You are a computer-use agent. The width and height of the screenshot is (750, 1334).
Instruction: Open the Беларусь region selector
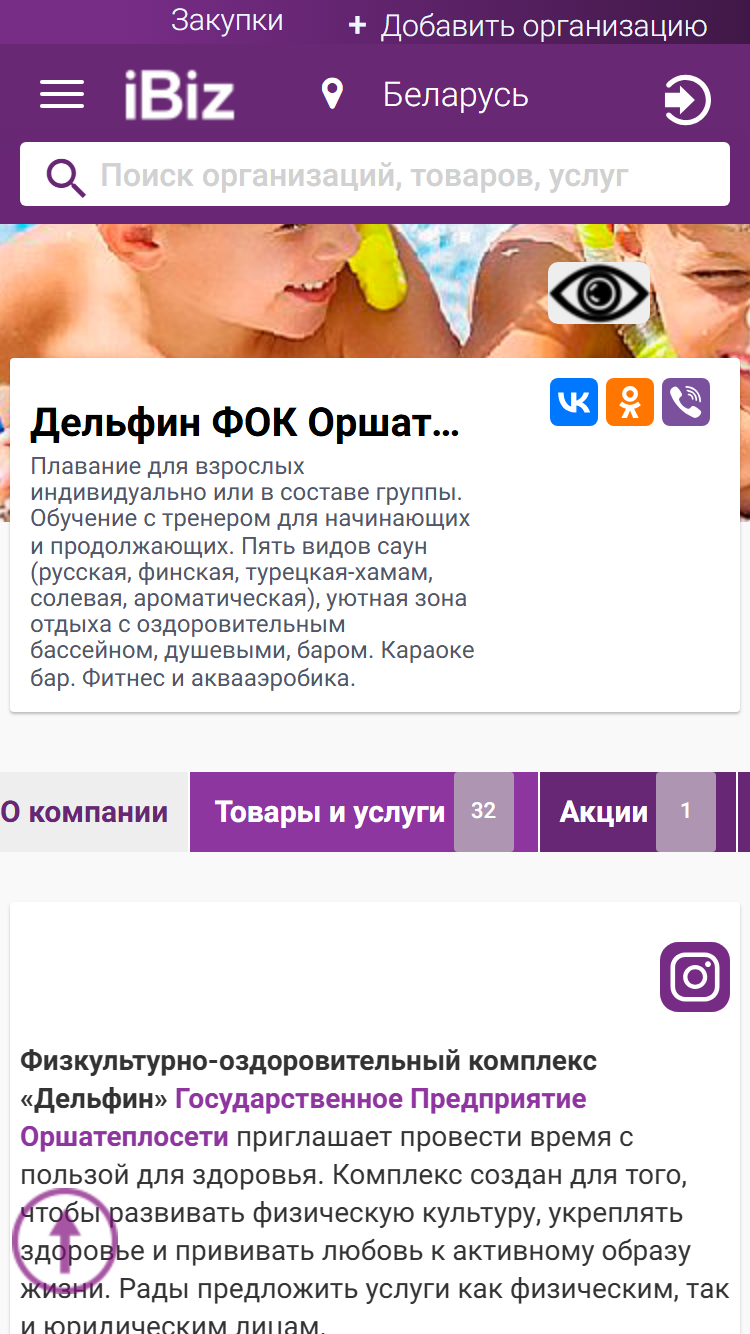pos(456,95)
